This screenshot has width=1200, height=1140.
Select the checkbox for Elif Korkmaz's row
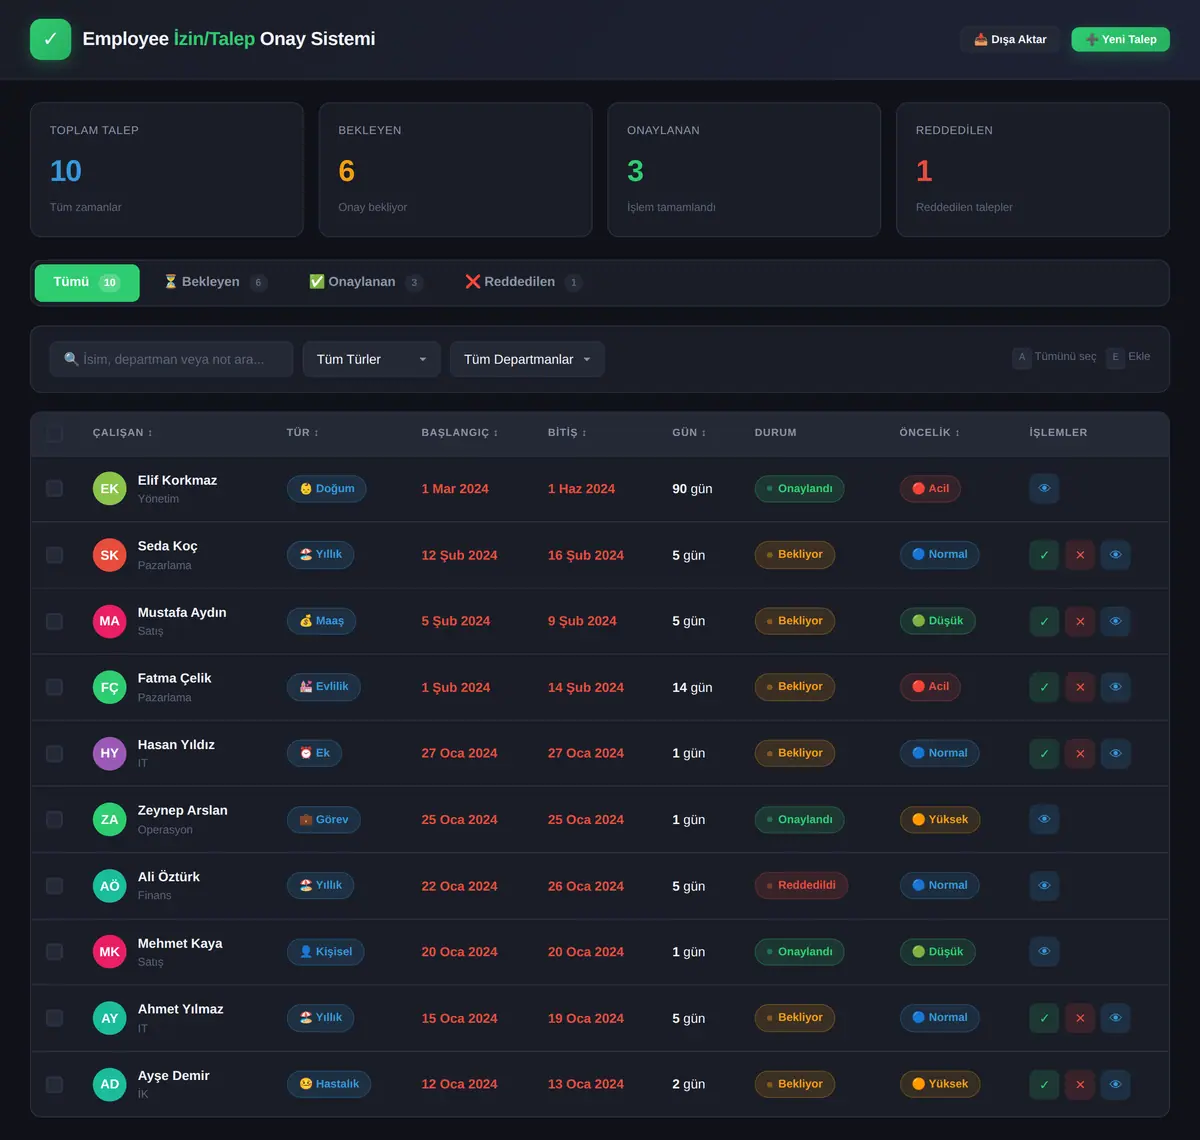tap(54, 488)
